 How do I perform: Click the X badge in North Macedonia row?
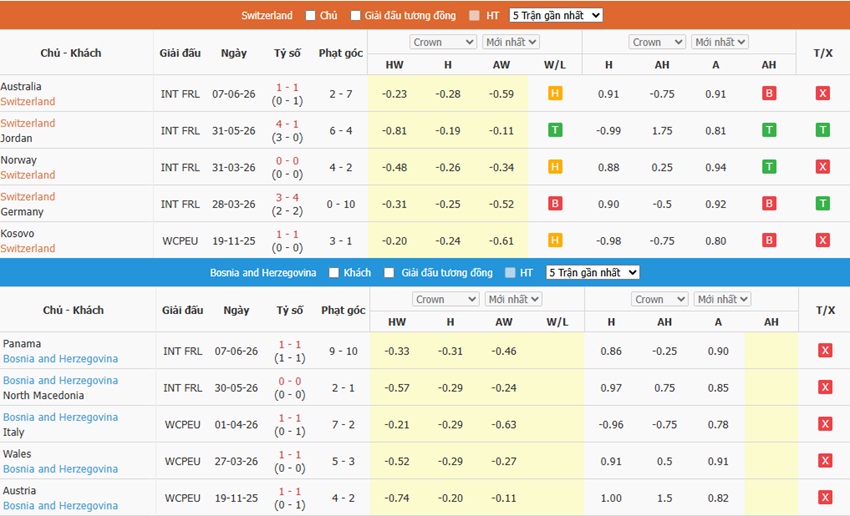click(x=825, y=388)
